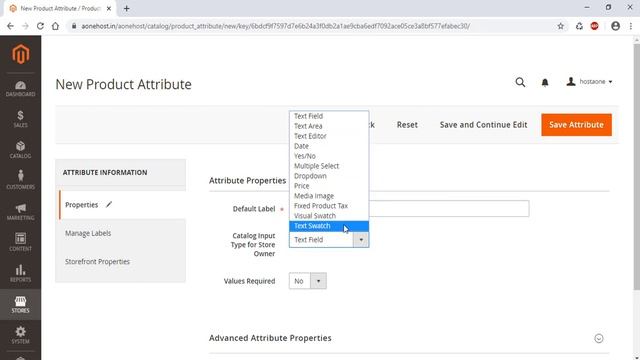The height and width of the screenshot is (360, 640).
Task: Open the Stores sidebar menu
Action: [x=20, y=304]
